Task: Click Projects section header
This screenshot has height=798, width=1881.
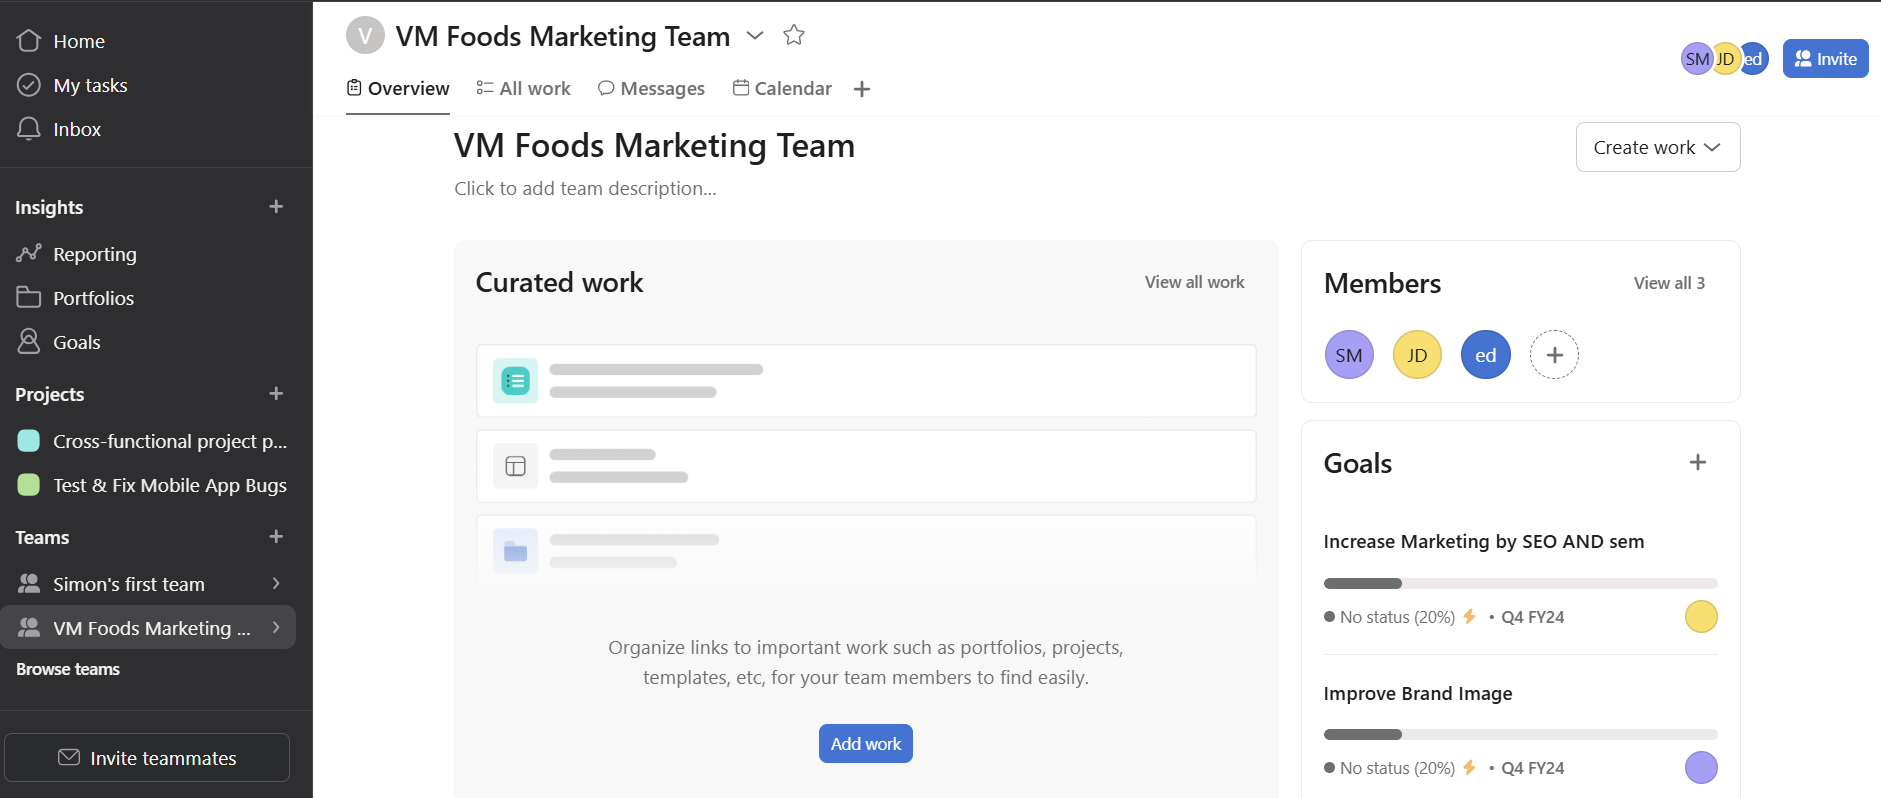Action: coord(49,394)
